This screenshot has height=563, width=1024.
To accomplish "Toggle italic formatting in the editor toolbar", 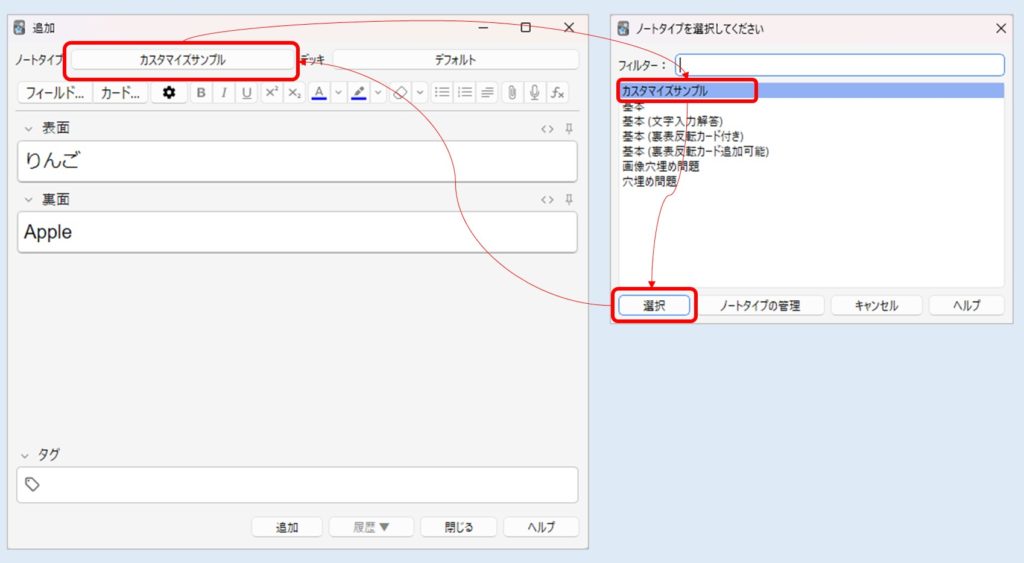I will [x=224, y=93].
